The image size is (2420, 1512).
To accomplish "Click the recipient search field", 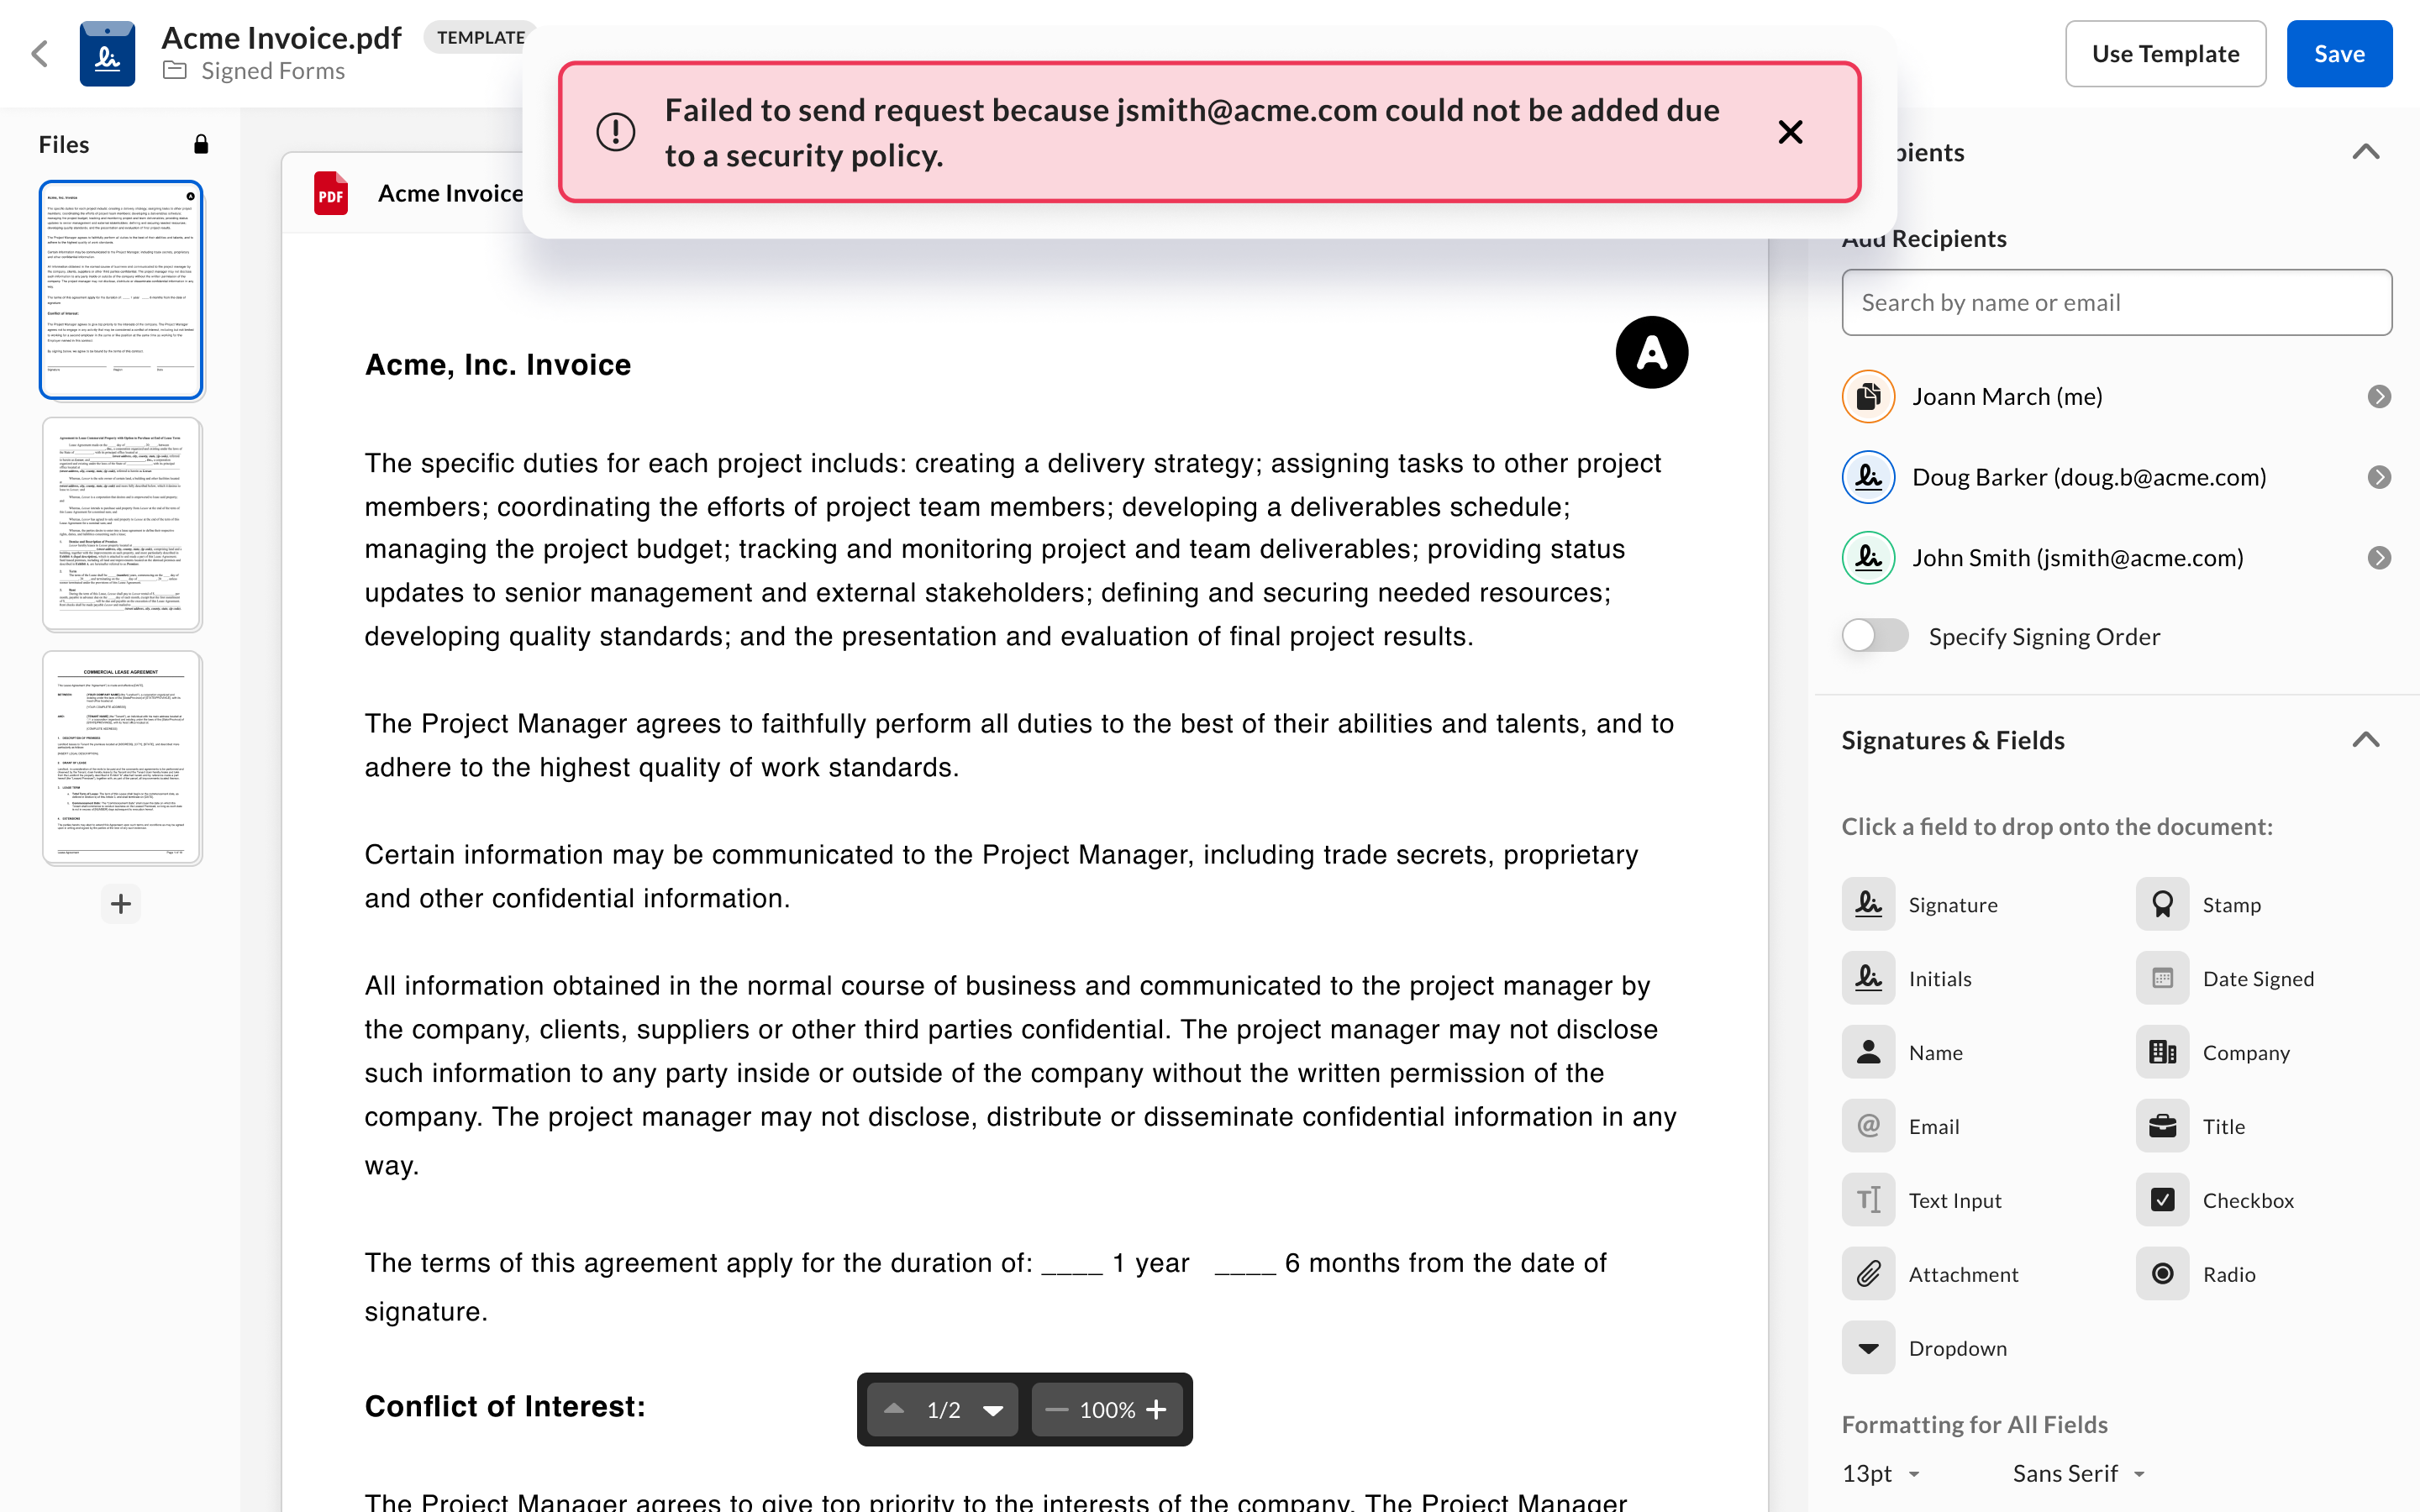I will 2116,302.
